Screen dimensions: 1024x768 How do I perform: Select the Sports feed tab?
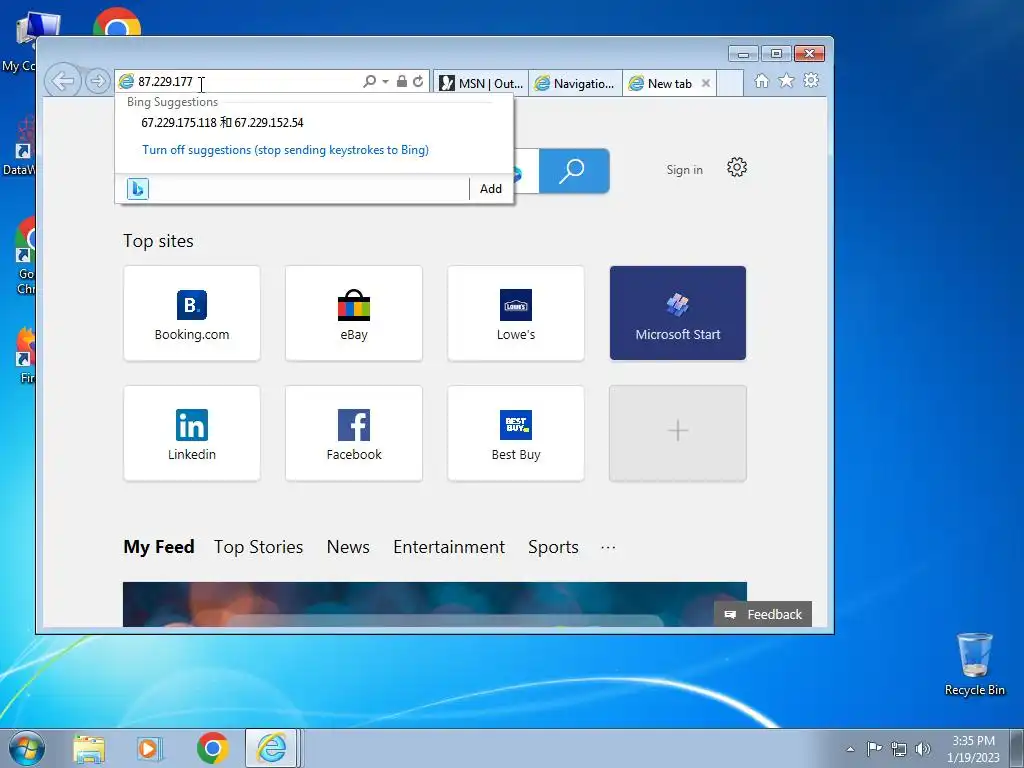(553, 547)
